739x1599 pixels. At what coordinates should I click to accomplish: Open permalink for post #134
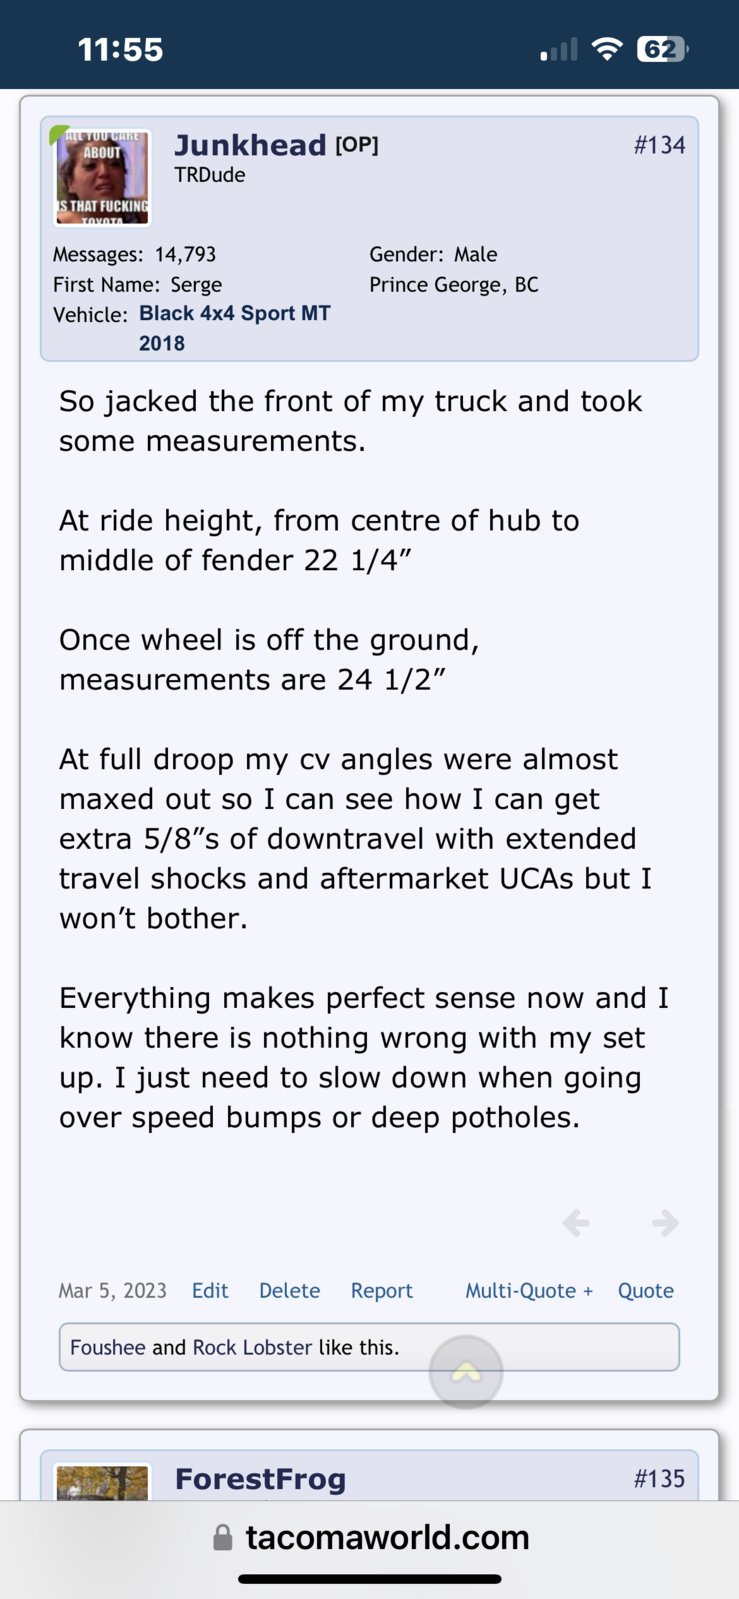point(659,145)
